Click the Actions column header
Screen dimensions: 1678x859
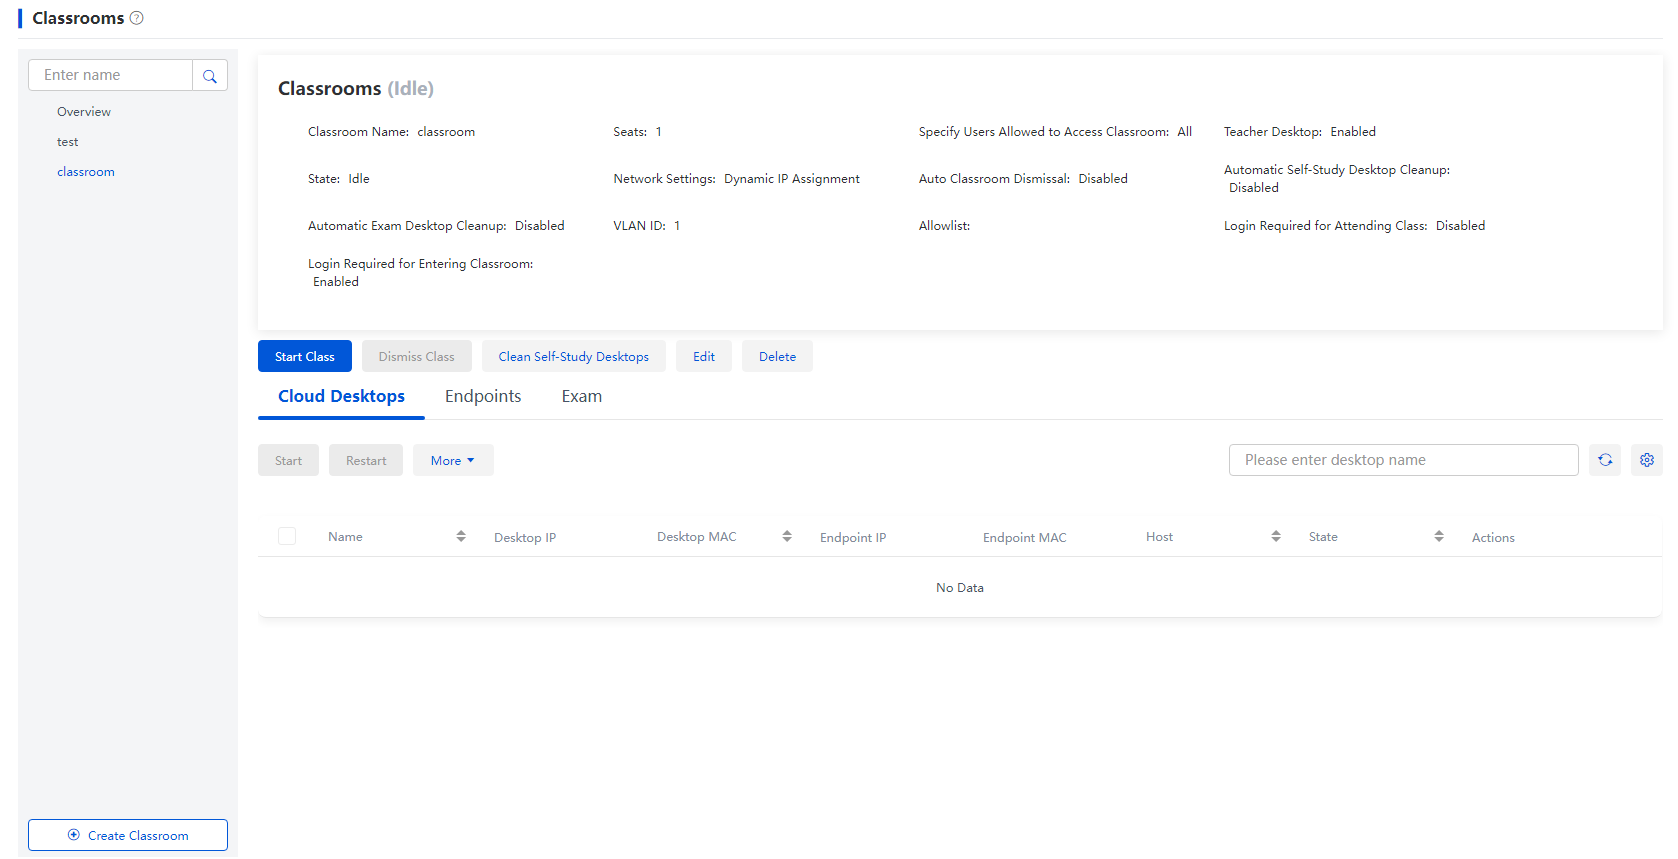pyautogui.click(x=1493, y=538)
